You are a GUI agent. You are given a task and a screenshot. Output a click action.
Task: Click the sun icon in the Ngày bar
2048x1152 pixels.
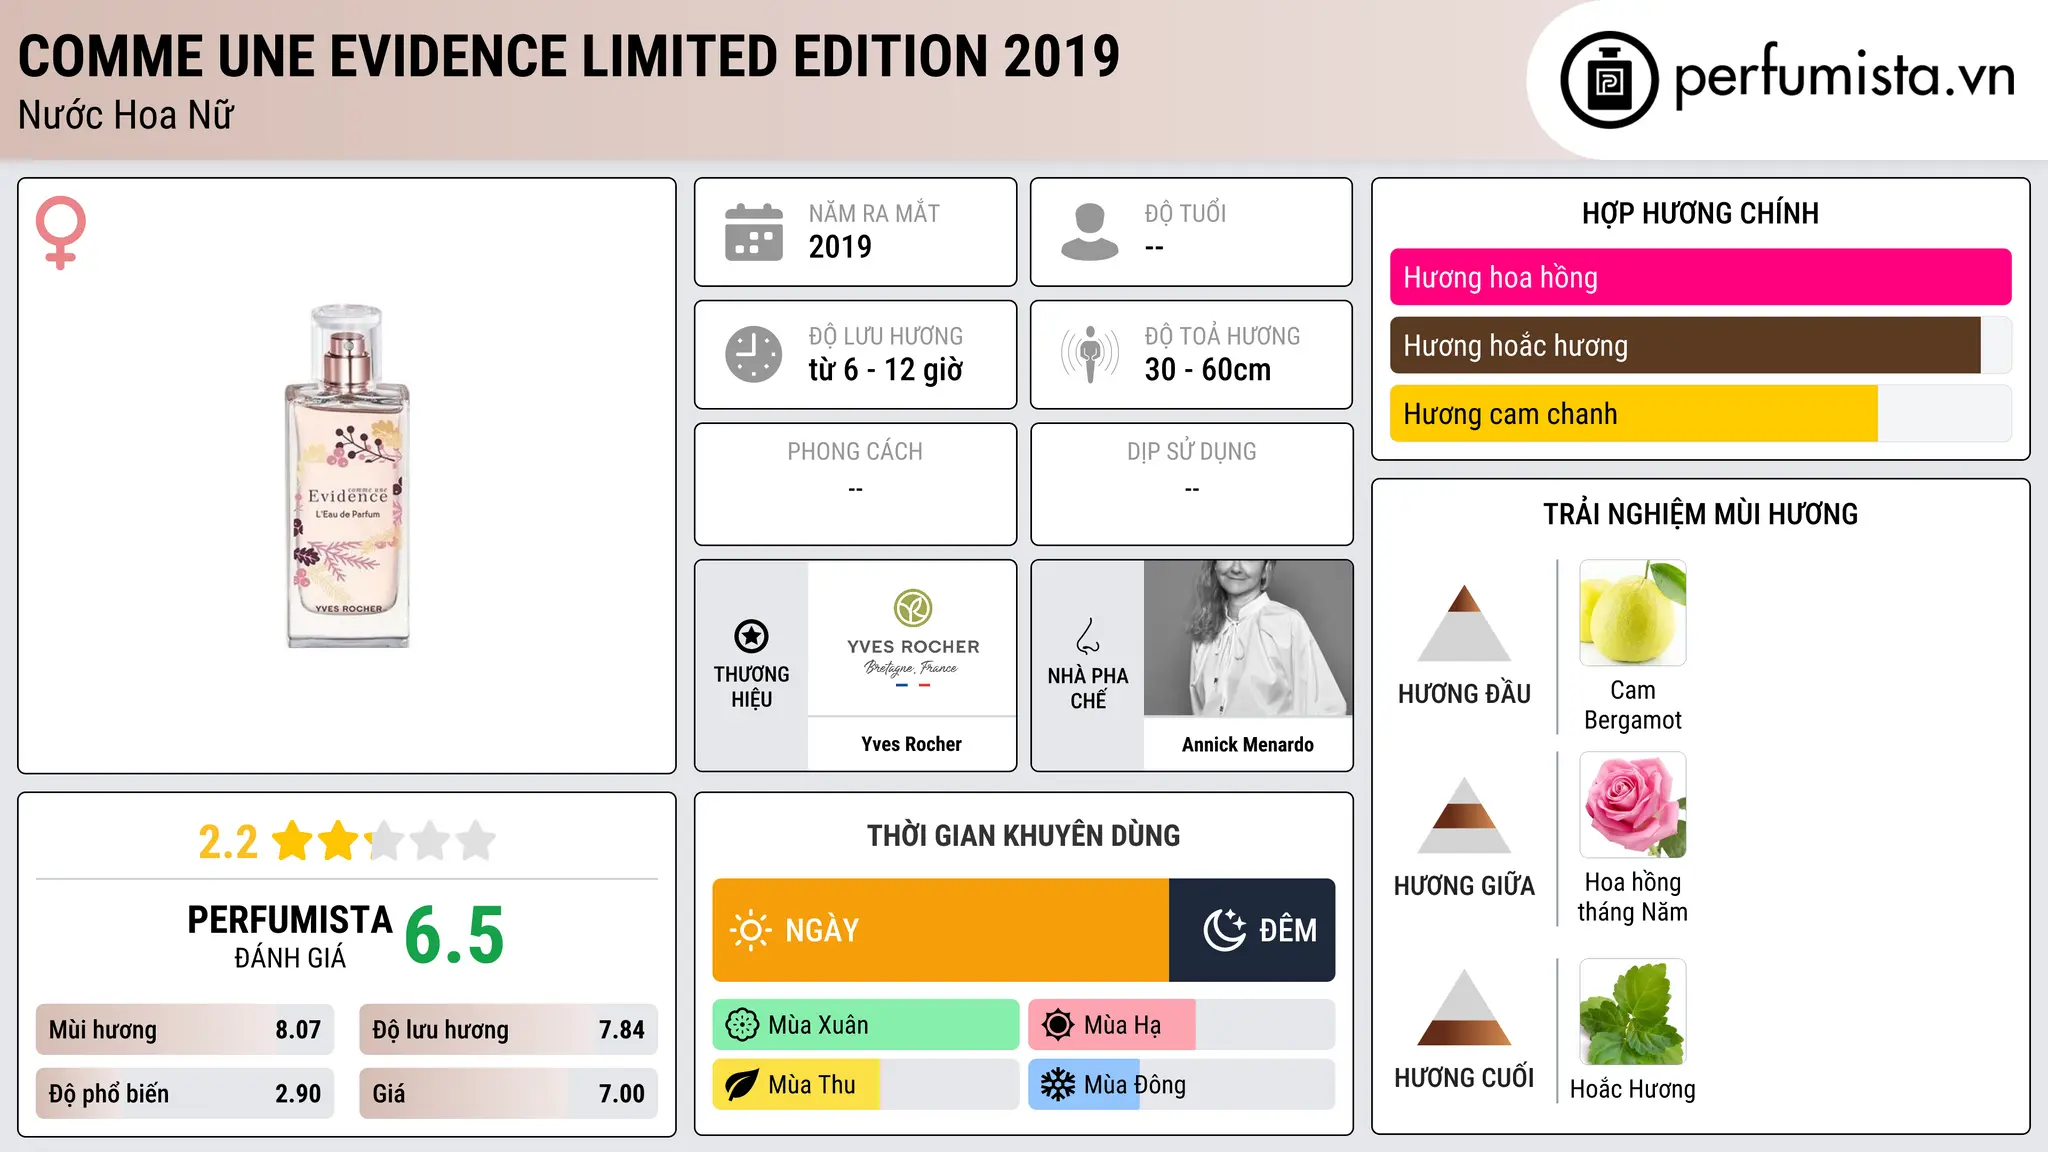point(750,930)
